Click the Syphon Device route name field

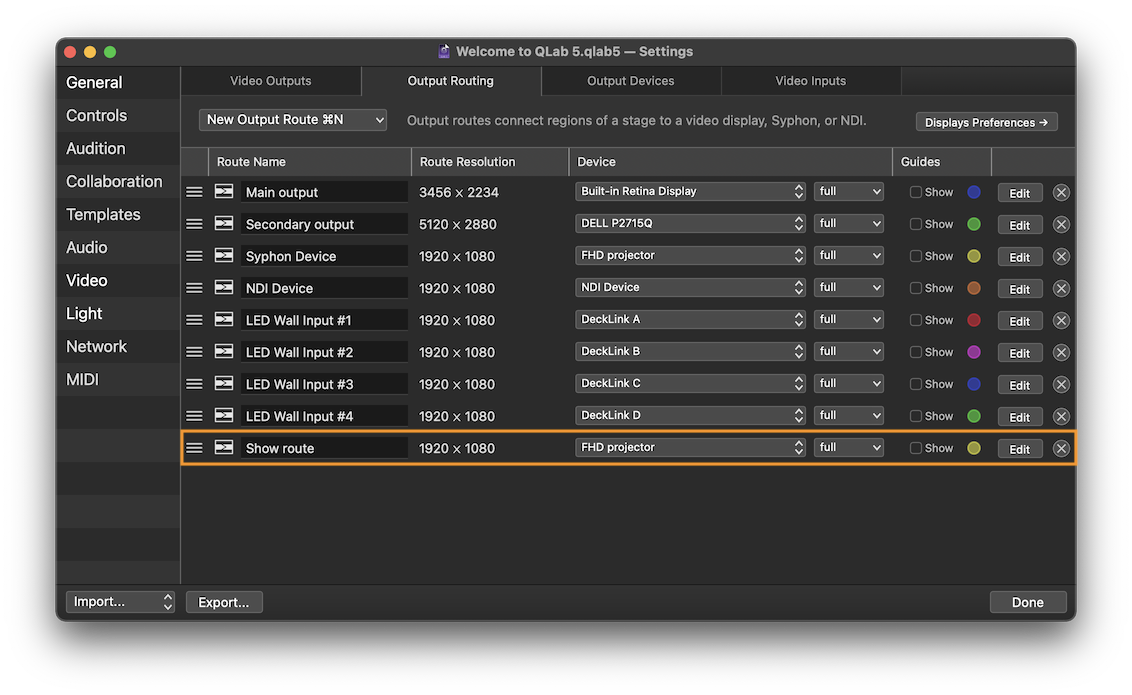pos(323,256)
